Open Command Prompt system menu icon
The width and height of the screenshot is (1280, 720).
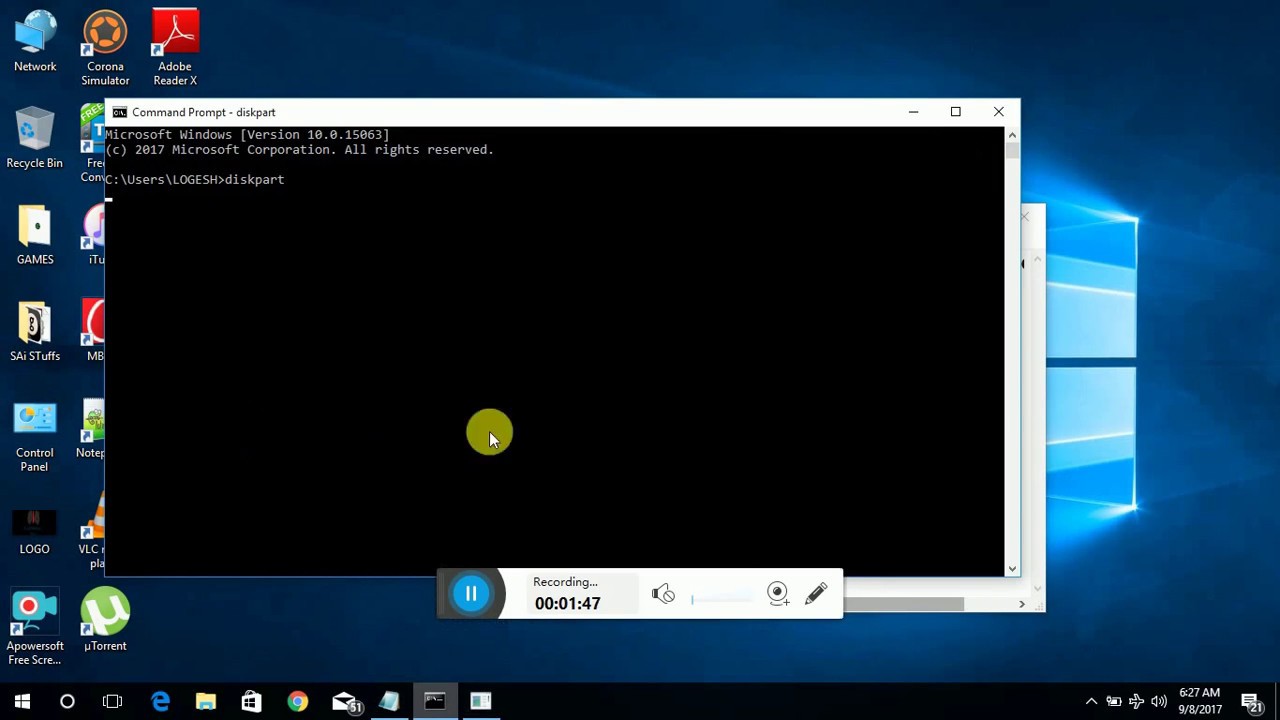point(120,112)
